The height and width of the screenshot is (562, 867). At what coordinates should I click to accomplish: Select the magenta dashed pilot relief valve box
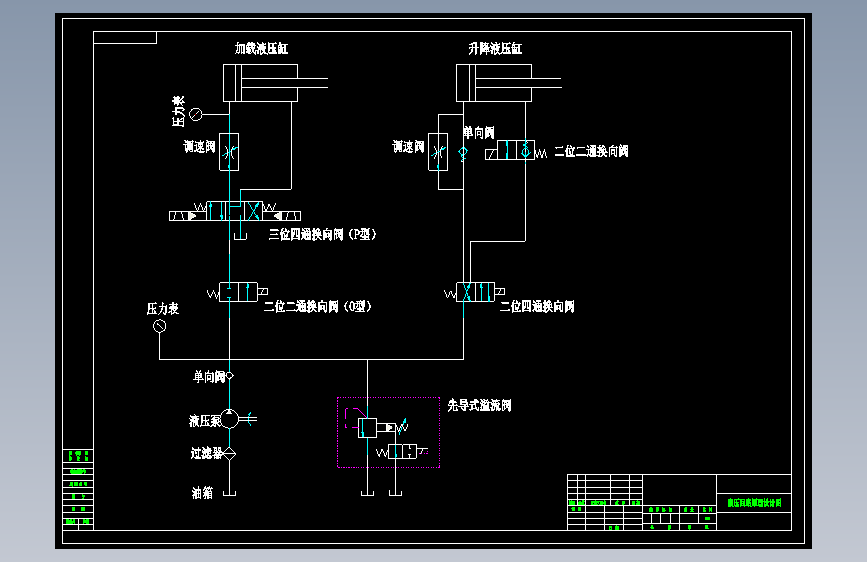click(x=389, y=433)
